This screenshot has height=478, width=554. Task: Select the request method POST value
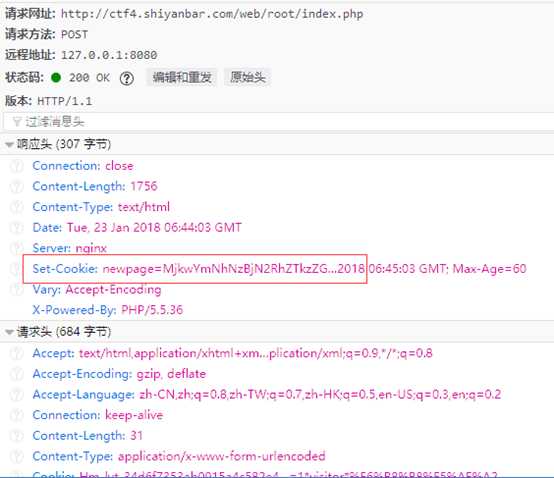click(74, 35)
